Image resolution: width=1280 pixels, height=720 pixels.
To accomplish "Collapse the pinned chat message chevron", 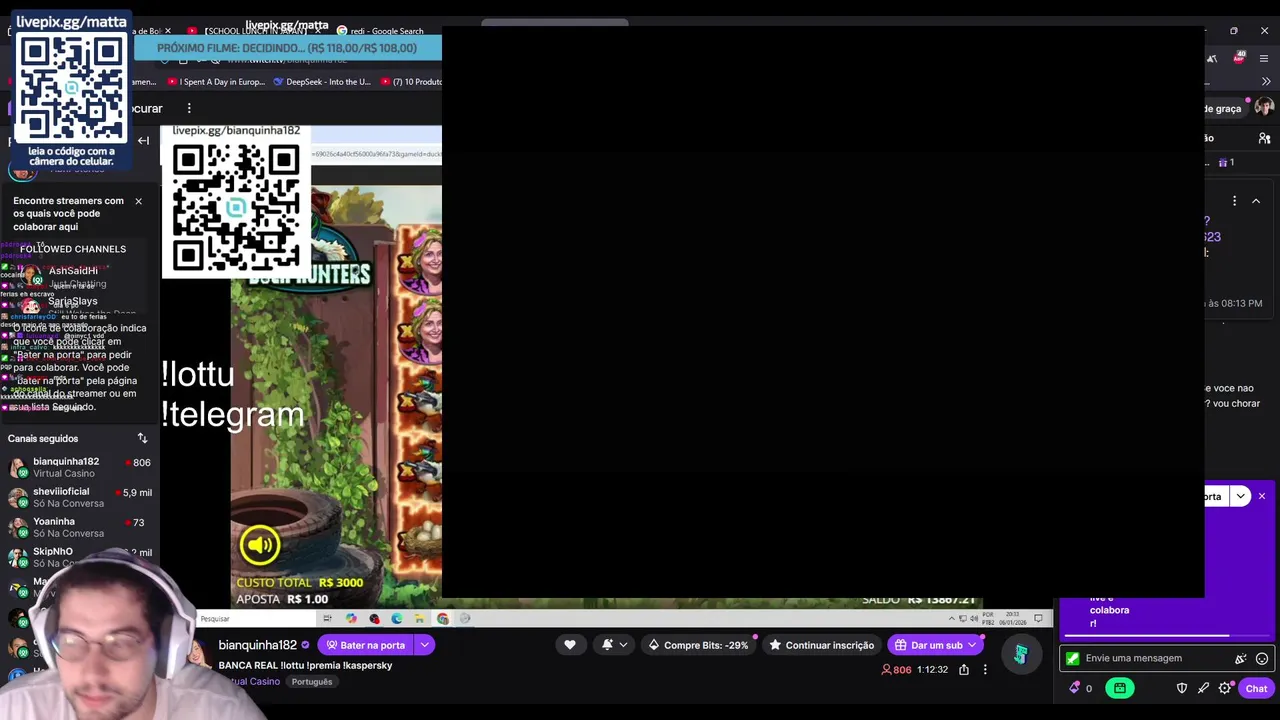I will pos(1256,201).
